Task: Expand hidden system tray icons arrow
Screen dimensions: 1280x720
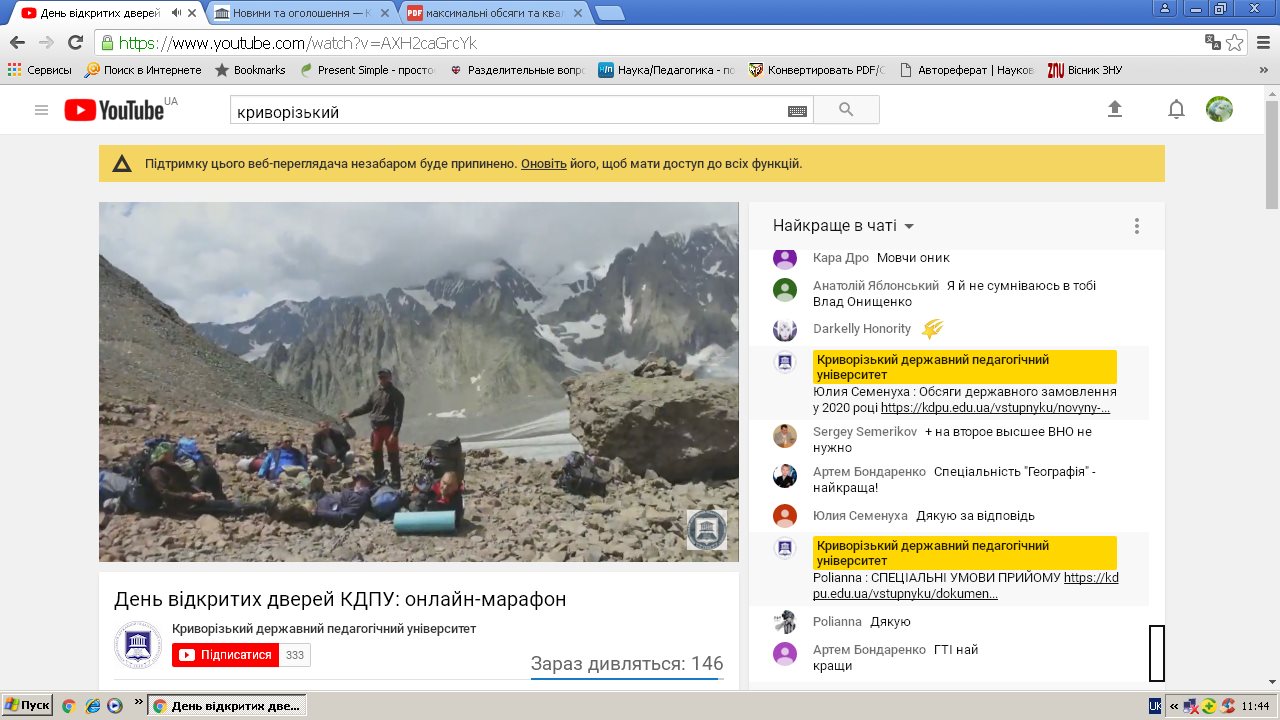Action: [1173, 706]
